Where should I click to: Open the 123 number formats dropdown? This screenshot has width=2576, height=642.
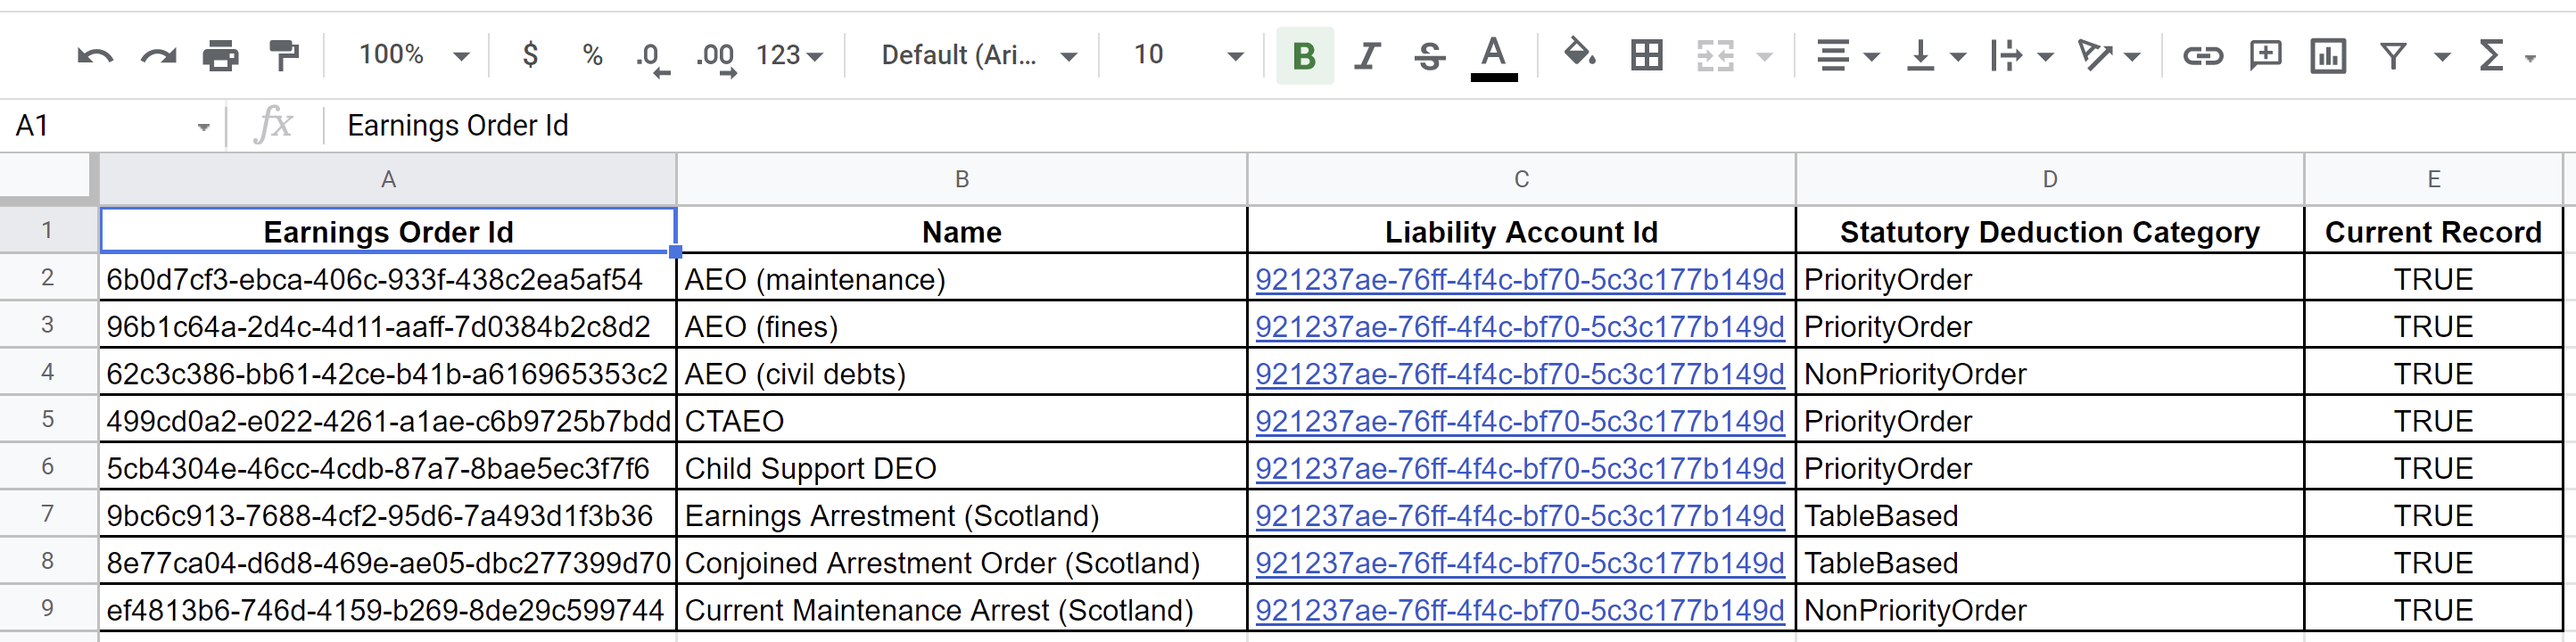pyautogui.click(x=790, y=55)
